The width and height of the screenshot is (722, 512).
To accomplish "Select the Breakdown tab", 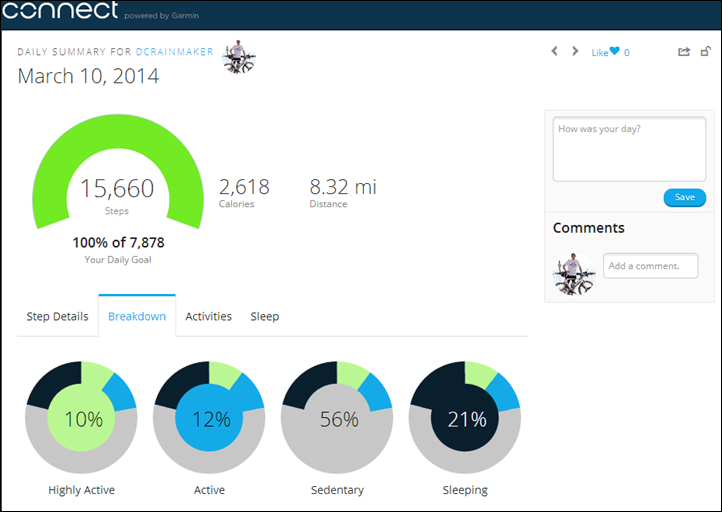I will (137, 316).
